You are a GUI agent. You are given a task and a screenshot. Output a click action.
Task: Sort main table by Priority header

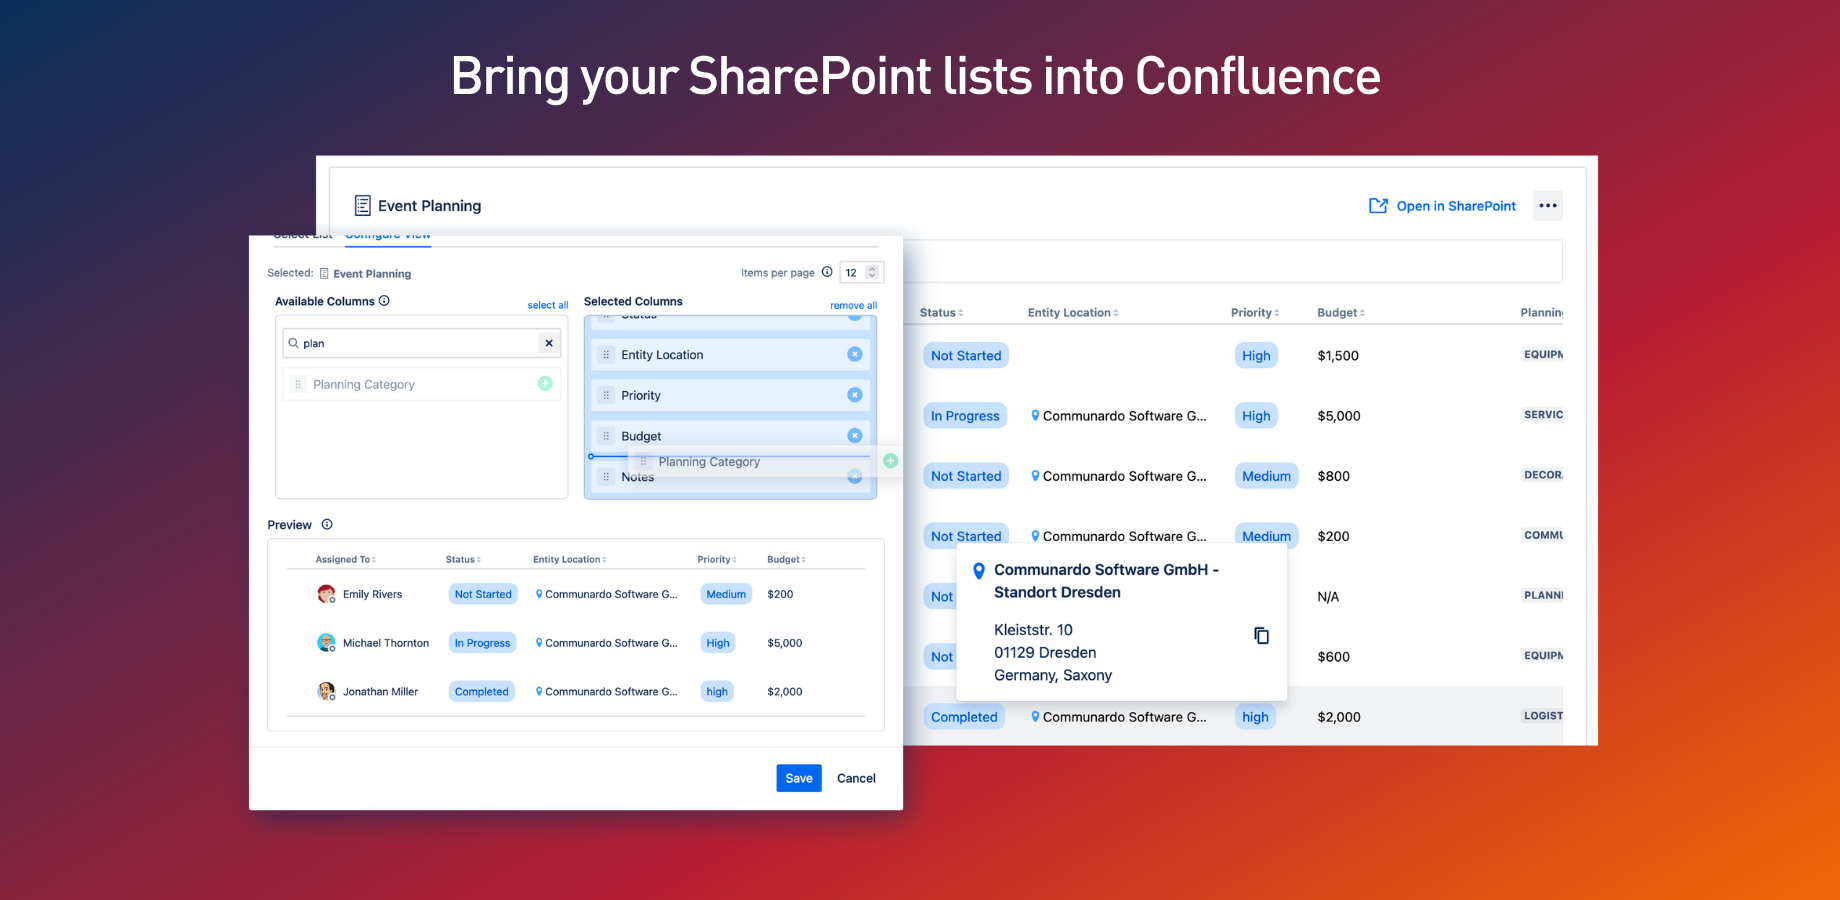point(1254,313)
